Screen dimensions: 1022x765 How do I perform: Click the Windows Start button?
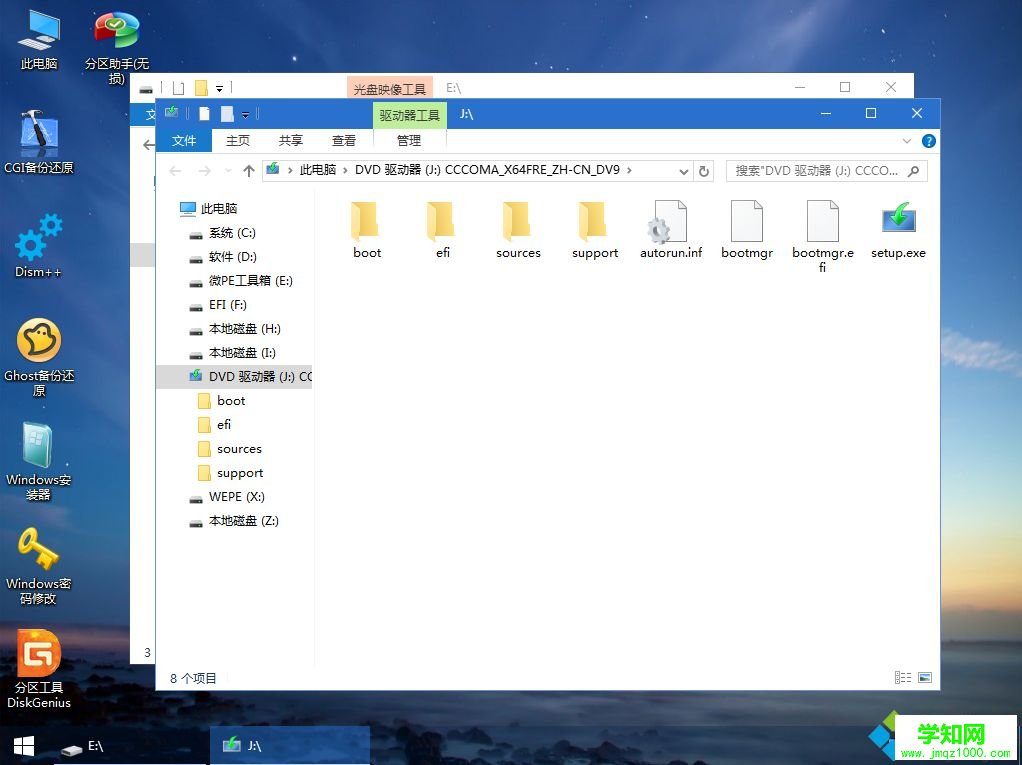(x=21, y=746)
